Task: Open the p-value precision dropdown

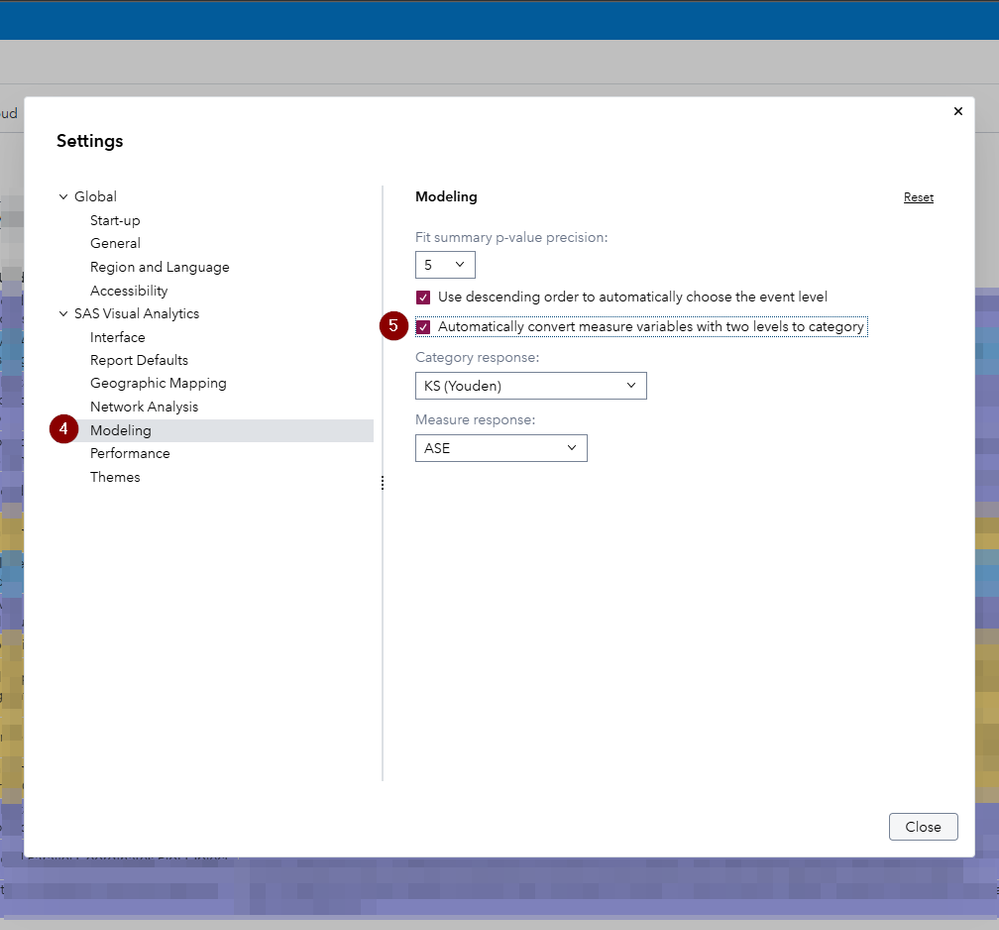Action: point(445,265)
